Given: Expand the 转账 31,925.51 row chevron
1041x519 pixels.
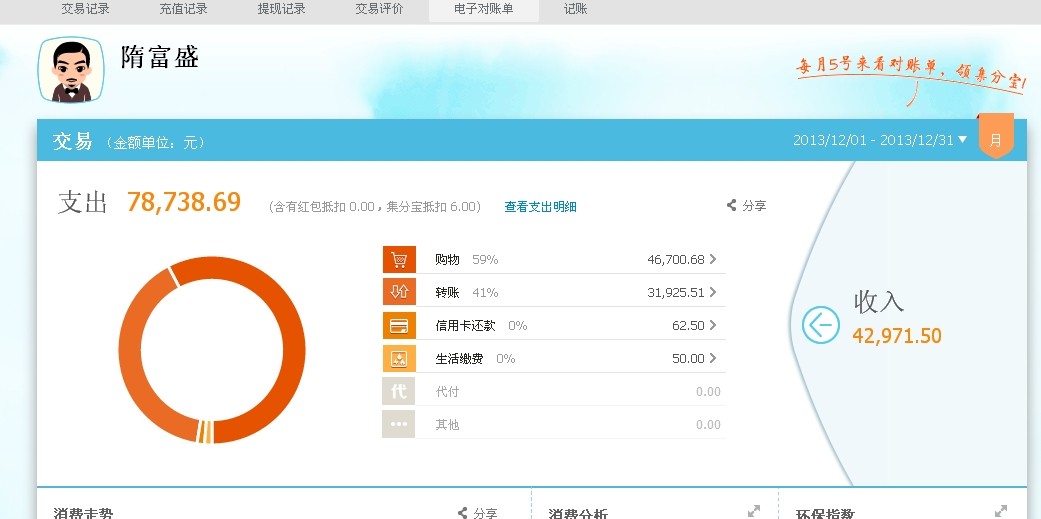Looking at the screenshot, I should [713, 292].
